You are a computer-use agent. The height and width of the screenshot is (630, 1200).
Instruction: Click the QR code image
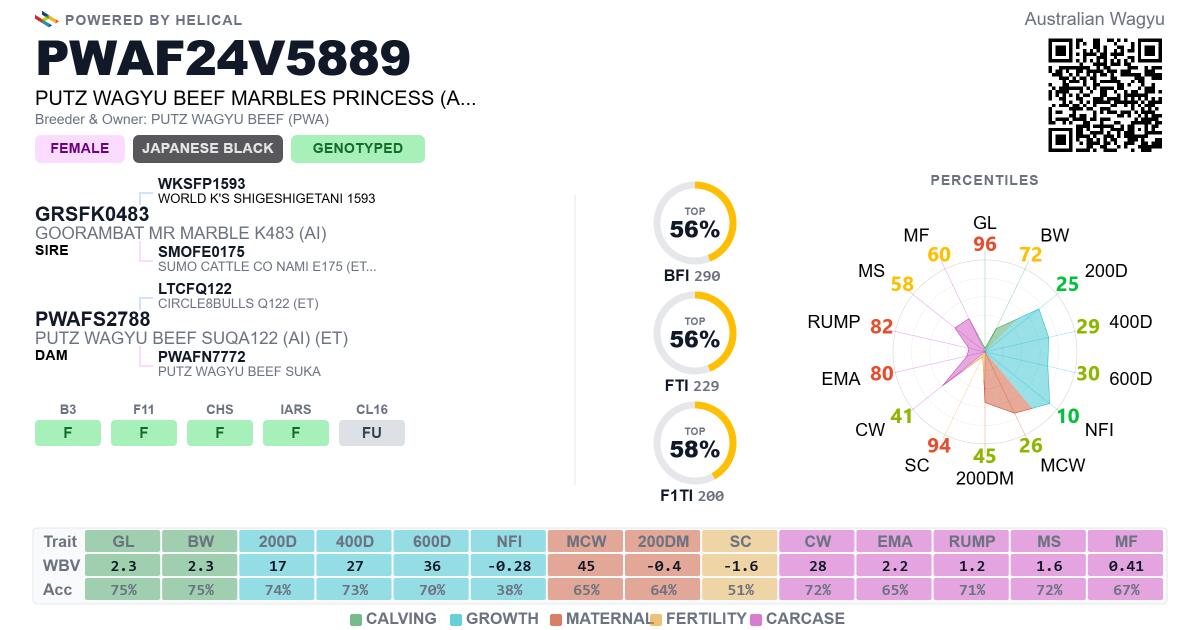tap(1105, 95)
